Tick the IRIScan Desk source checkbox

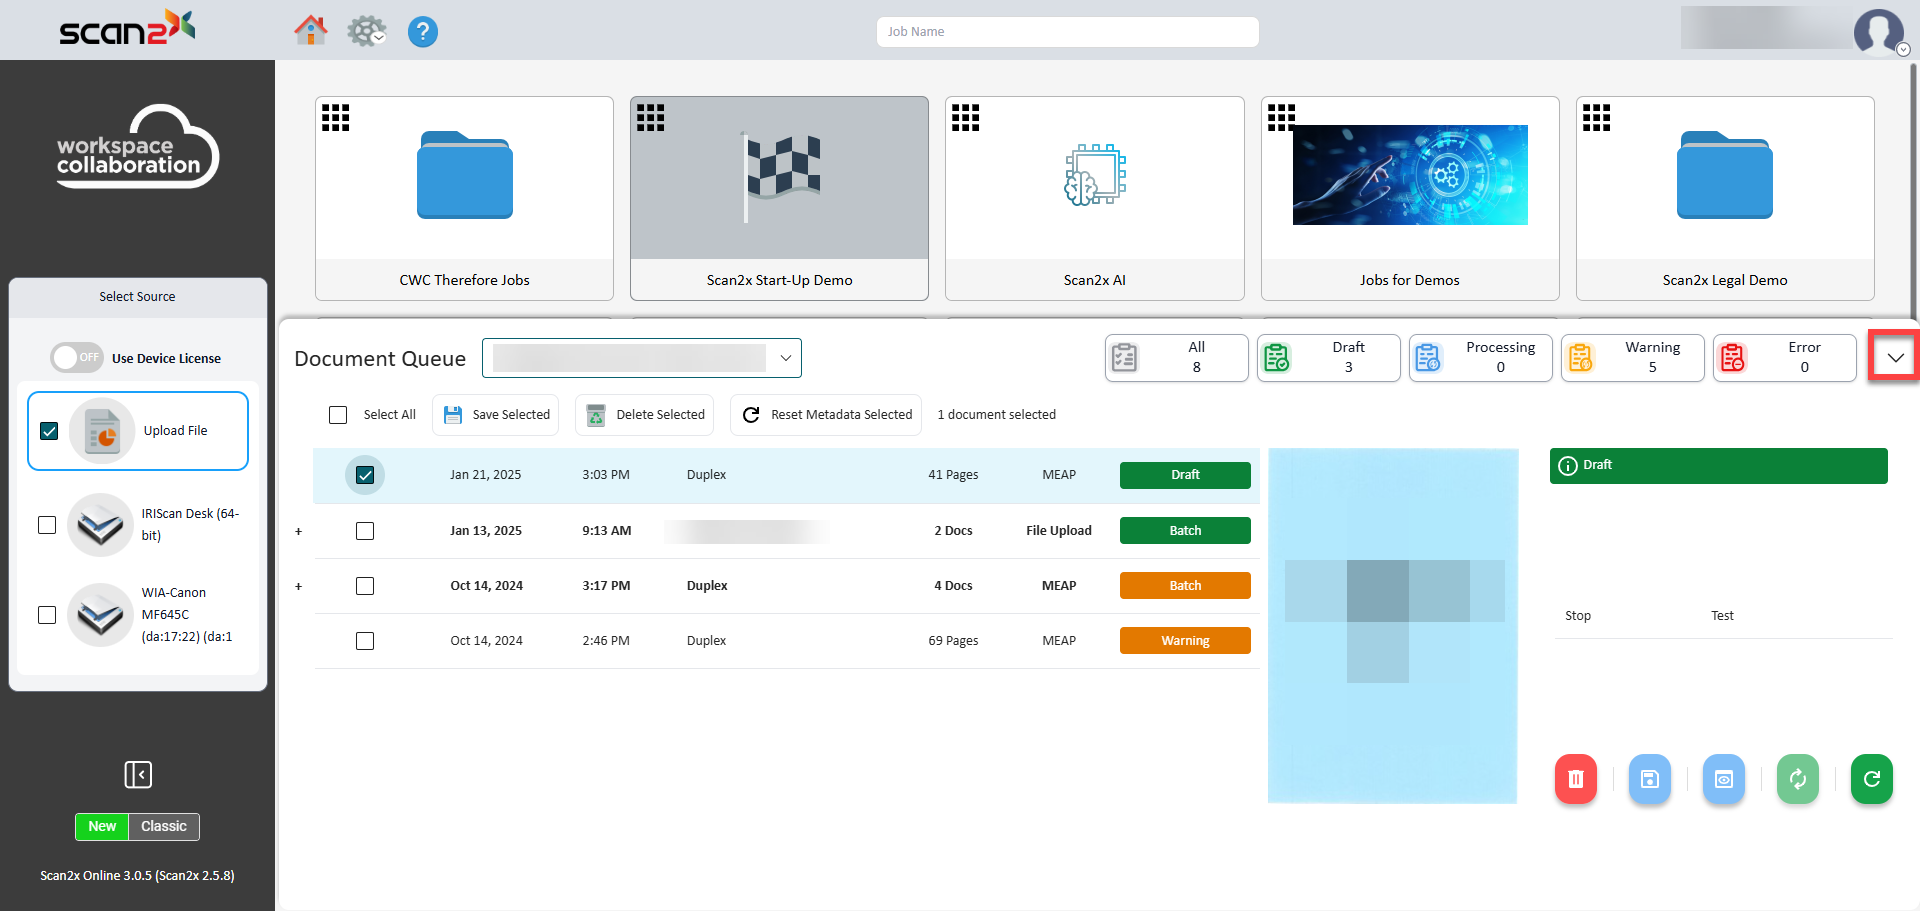(47, 525)
